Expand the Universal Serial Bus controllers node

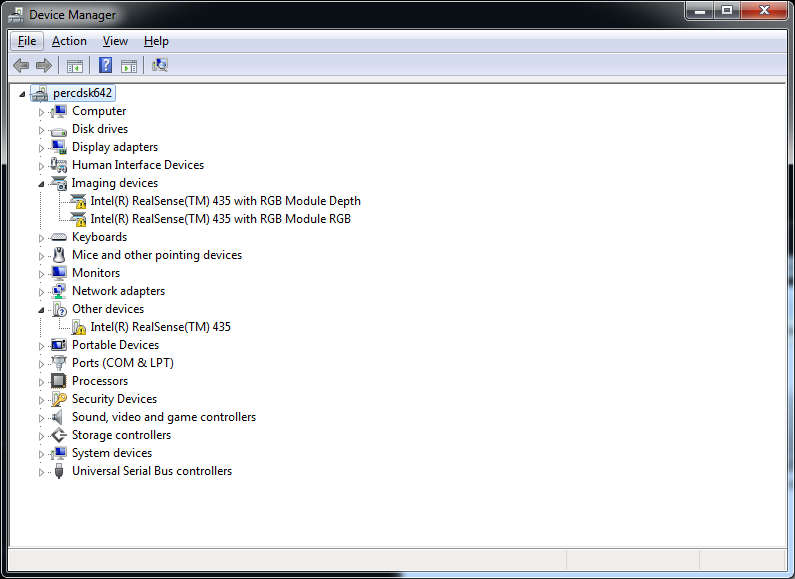[x=42, y=471]
